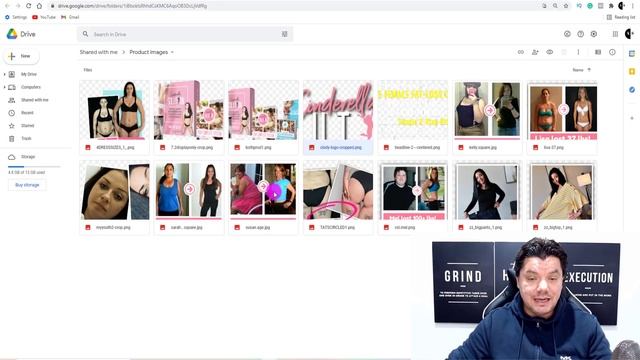The image size is (640, 360).
Task: Toggle the Name sort column
Action: pos(578,70)
